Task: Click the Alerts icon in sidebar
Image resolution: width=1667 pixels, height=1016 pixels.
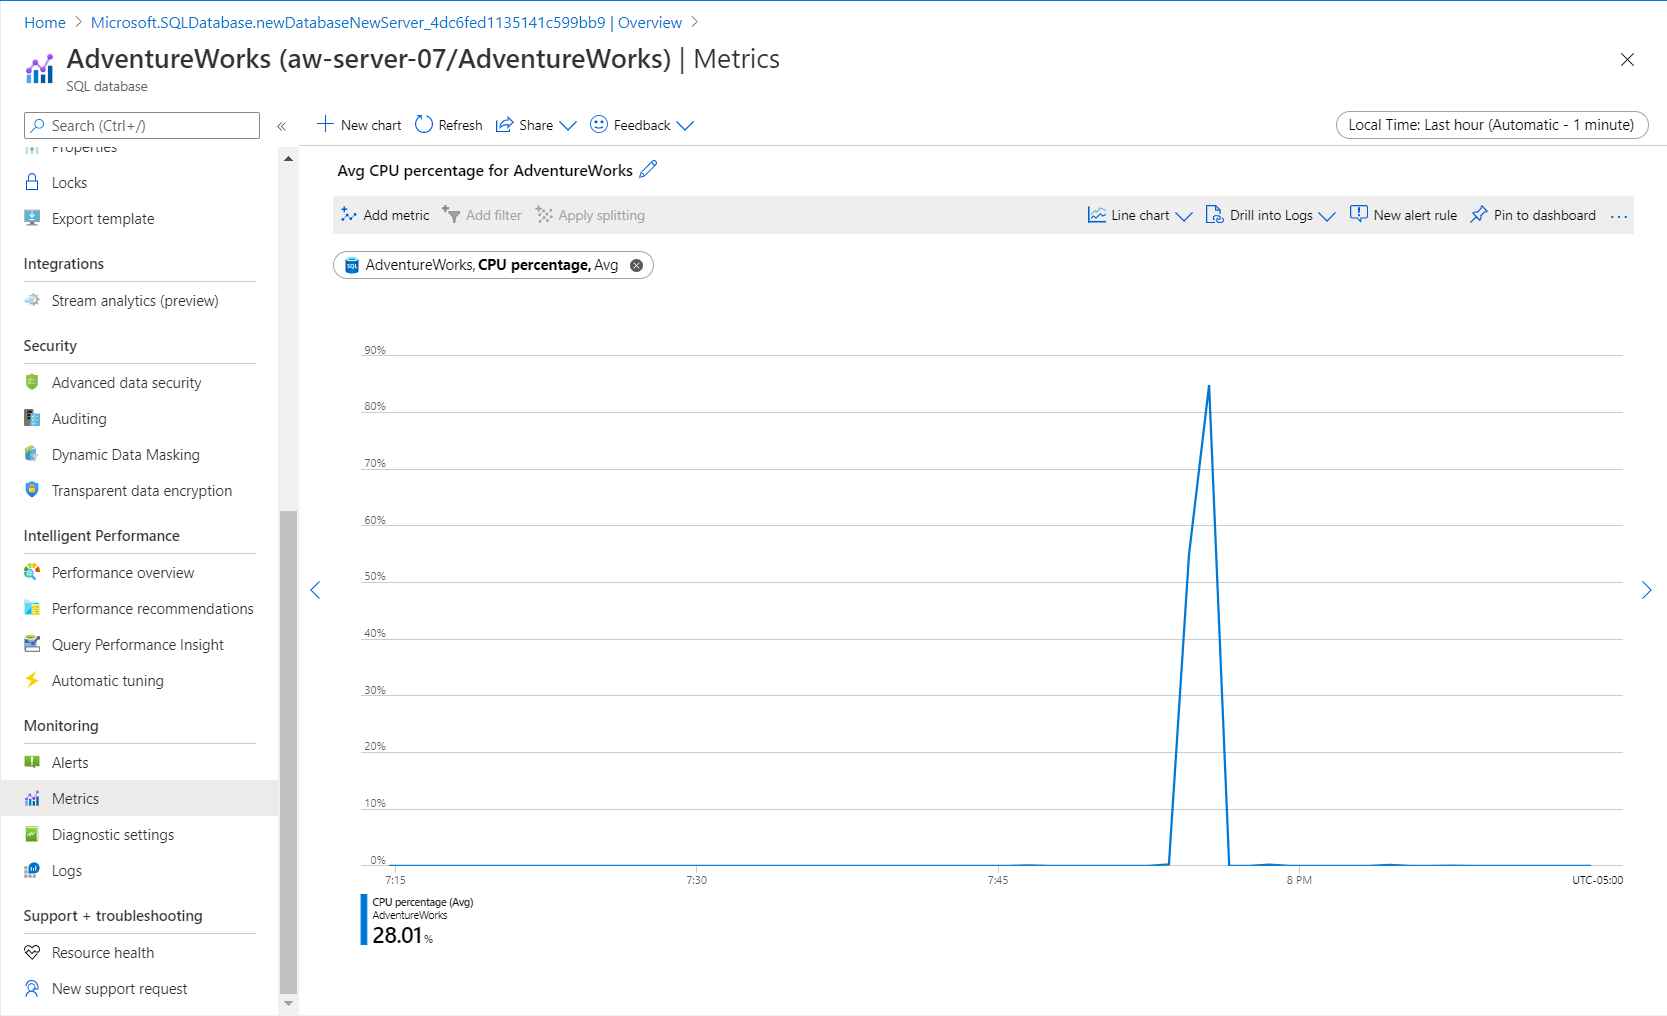Action: [x=32, y=762]
